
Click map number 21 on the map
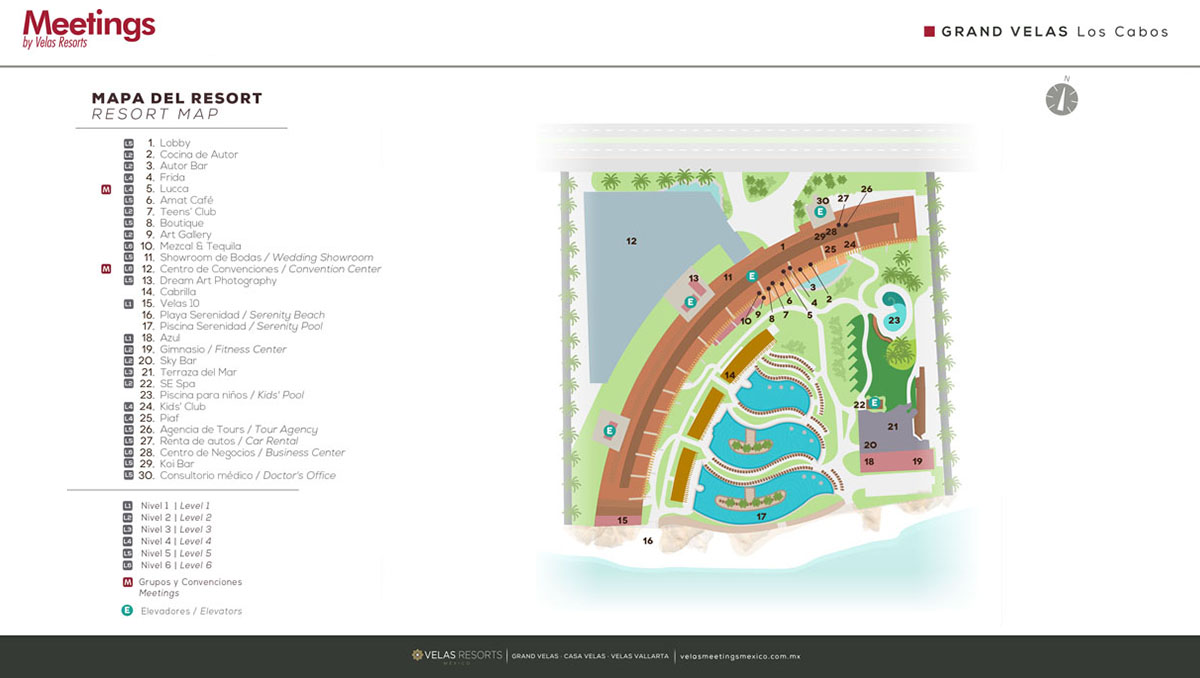click(893, 427)
